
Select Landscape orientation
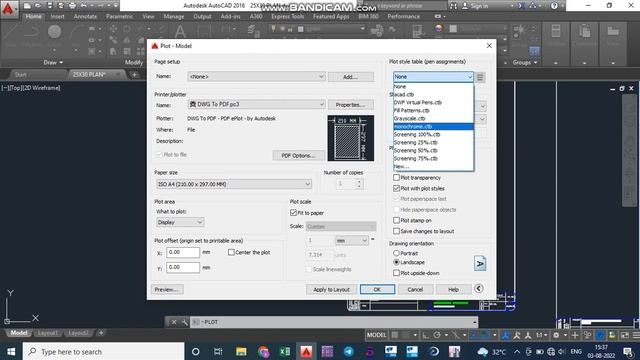tap(396, 262)
